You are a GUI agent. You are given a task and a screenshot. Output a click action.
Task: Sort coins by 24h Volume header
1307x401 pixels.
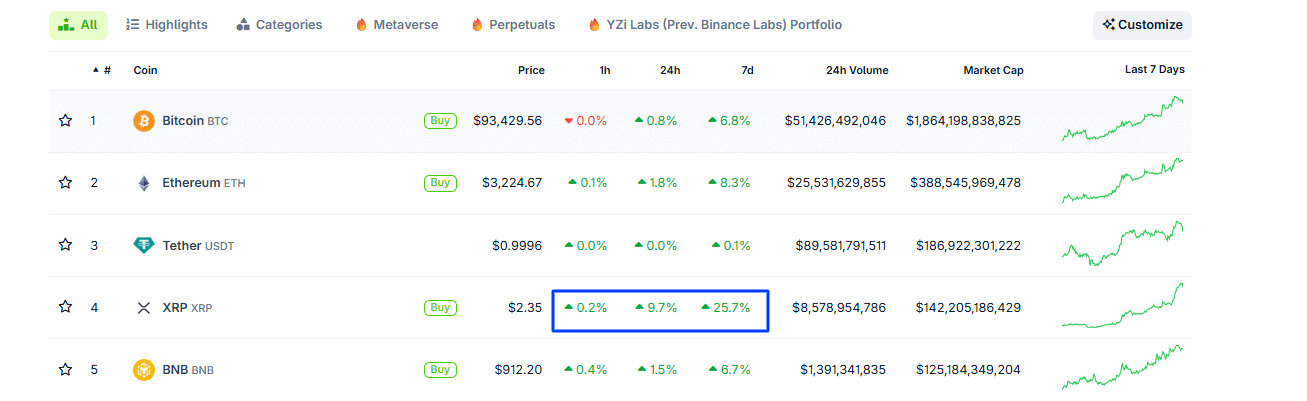(x=856, y=70)
